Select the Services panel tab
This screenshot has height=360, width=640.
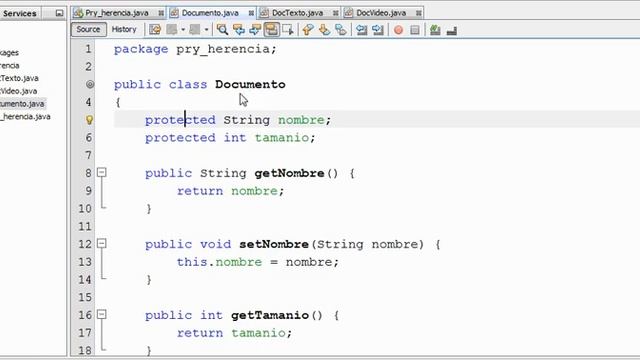[x=20, y=13]
